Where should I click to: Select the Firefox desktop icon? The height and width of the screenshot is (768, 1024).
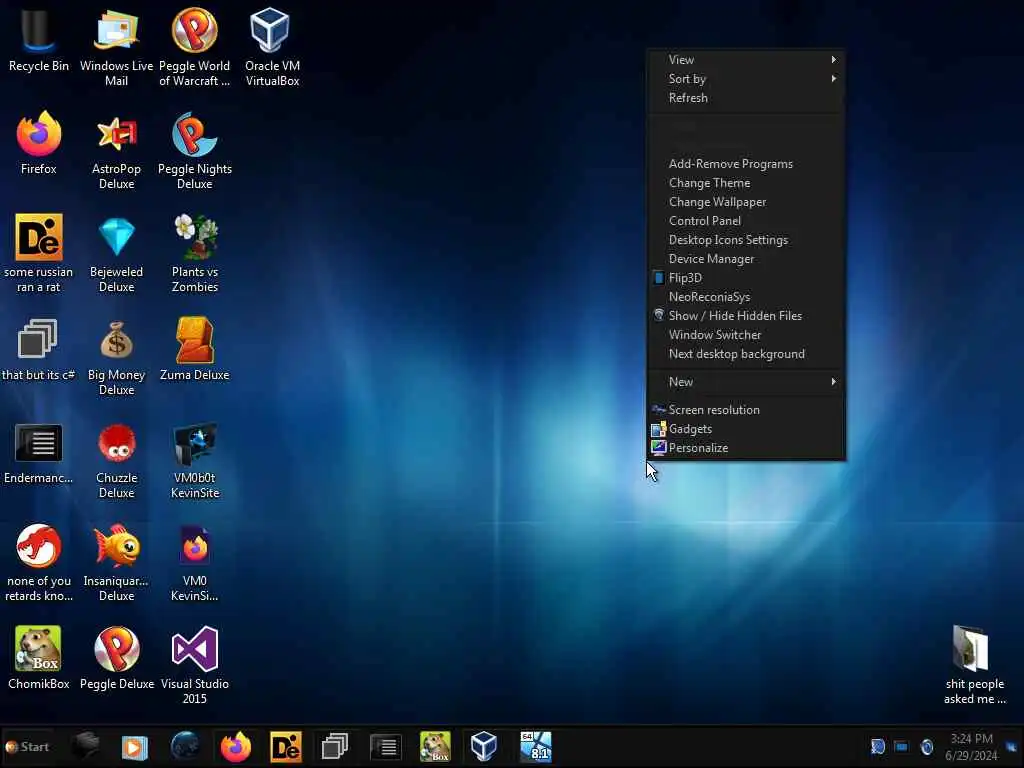pyautogui.click(x=39, y=143)
